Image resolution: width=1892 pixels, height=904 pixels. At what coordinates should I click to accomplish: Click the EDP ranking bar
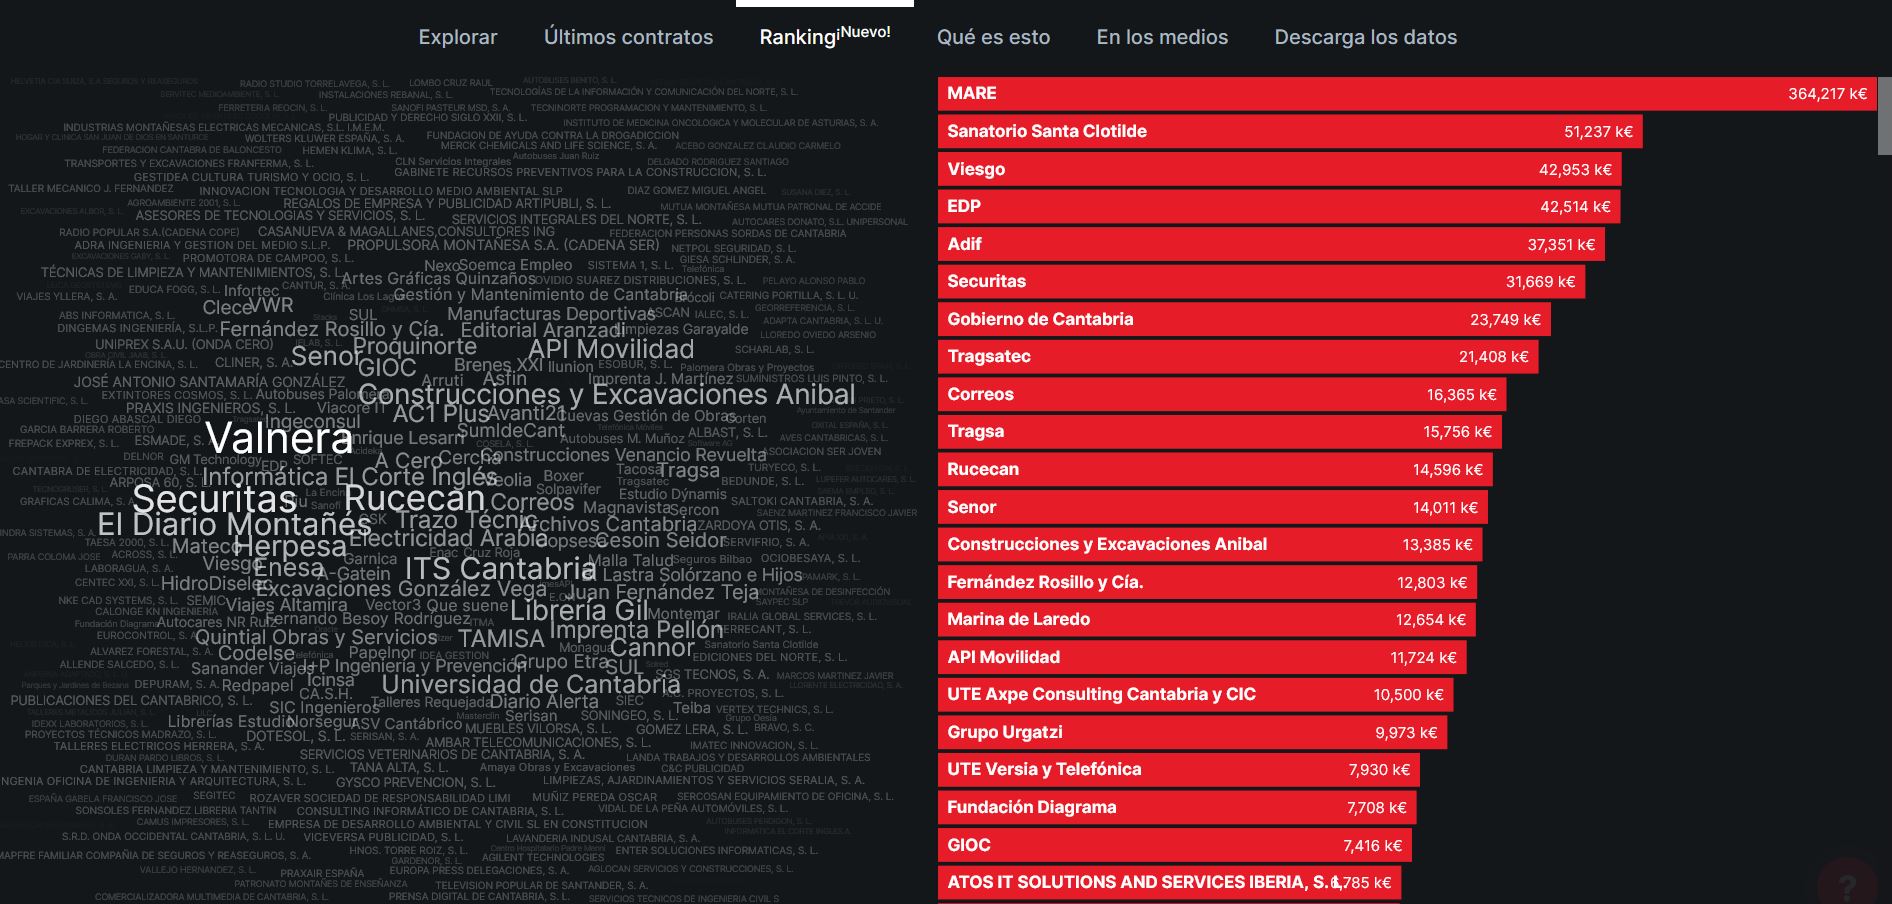tap(1279, 206)
